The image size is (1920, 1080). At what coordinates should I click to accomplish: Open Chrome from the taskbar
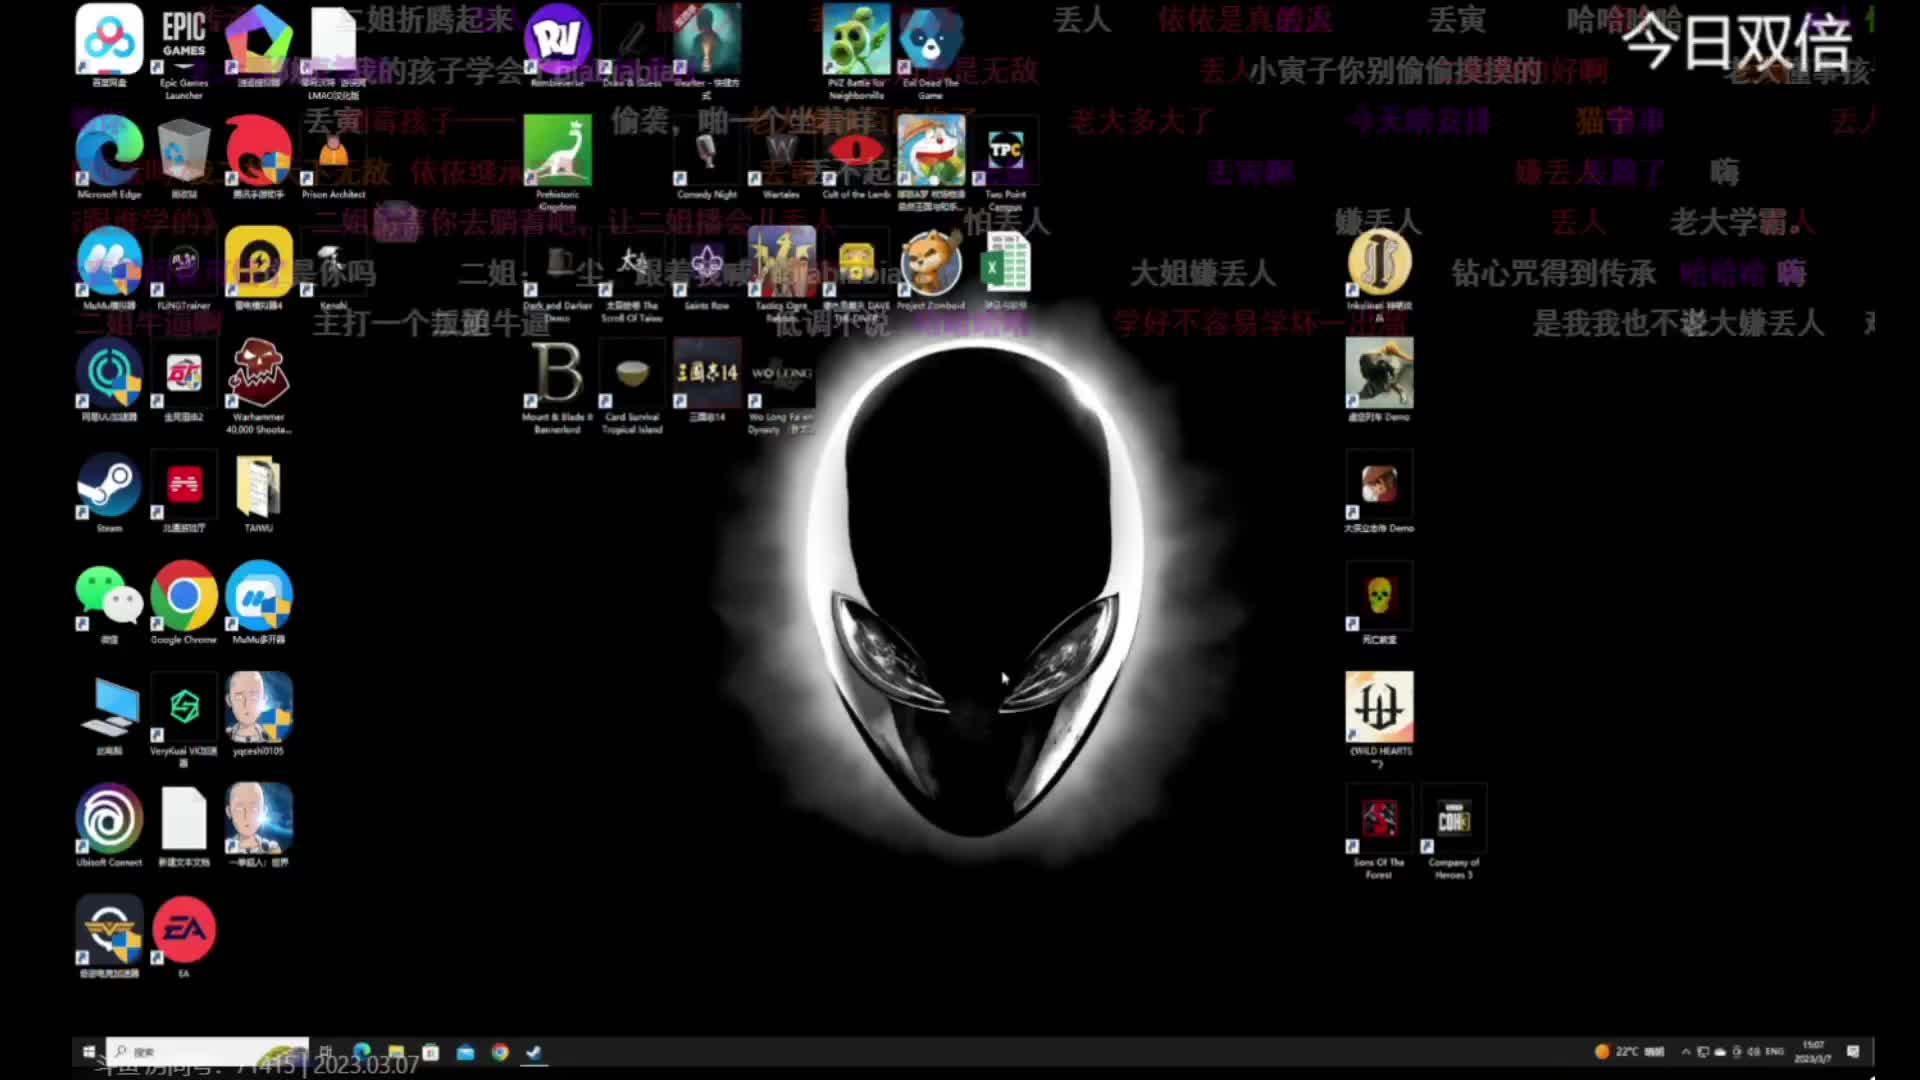(x=500, y=1051)
